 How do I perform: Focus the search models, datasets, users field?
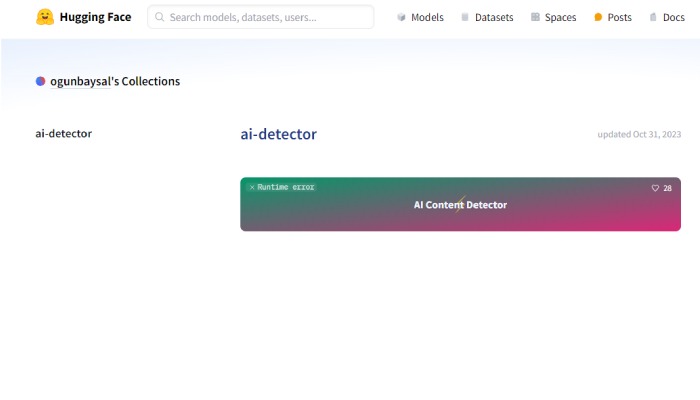(x=261, y=17)
